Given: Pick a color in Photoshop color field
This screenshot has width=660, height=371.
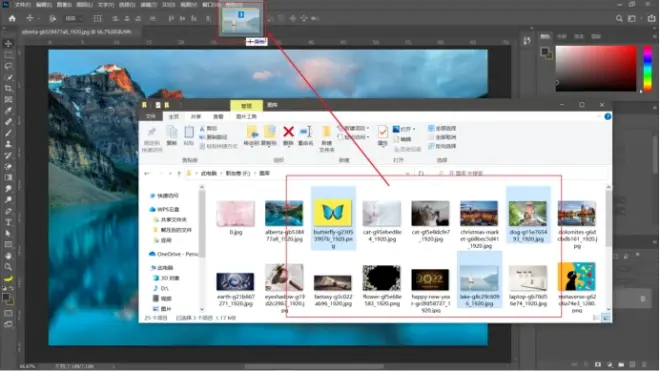Looking at the screenshot, I should (596, 68).
